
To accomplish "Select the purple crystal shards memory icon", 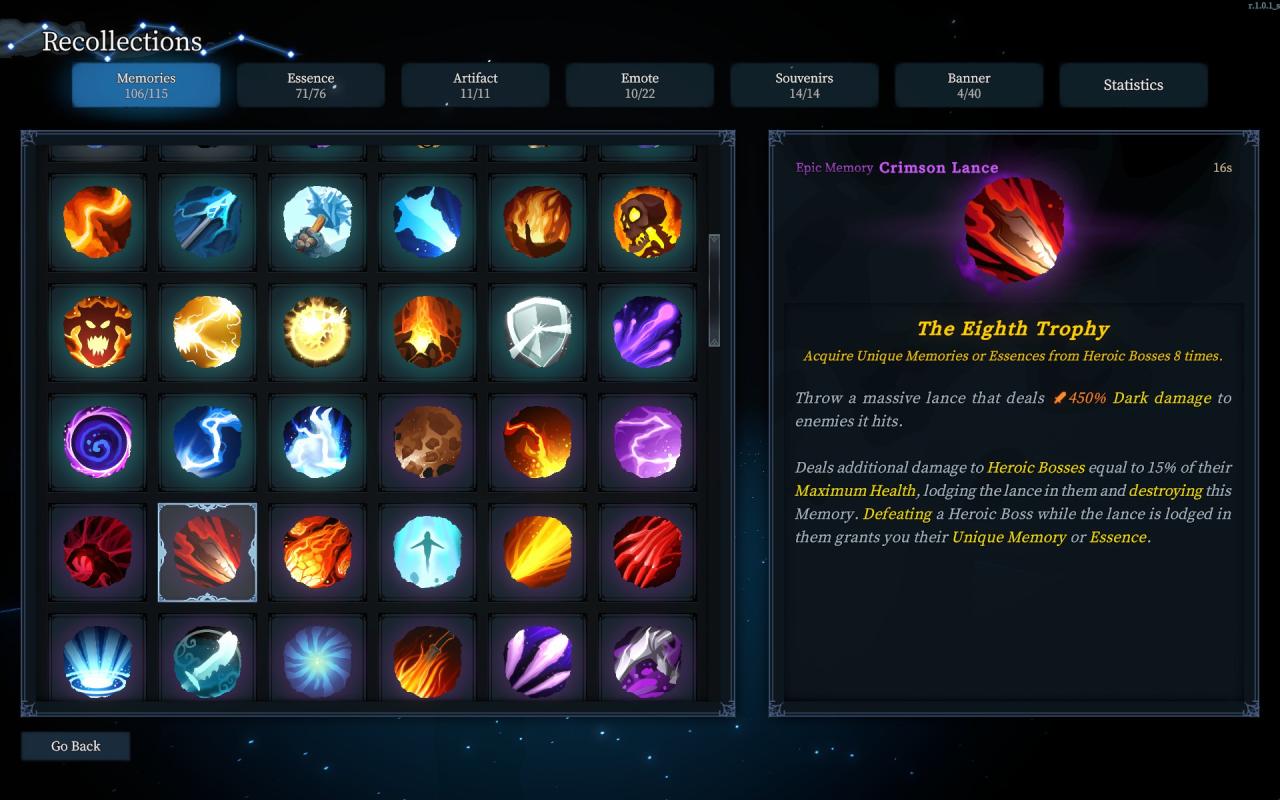I will [537, 660].
